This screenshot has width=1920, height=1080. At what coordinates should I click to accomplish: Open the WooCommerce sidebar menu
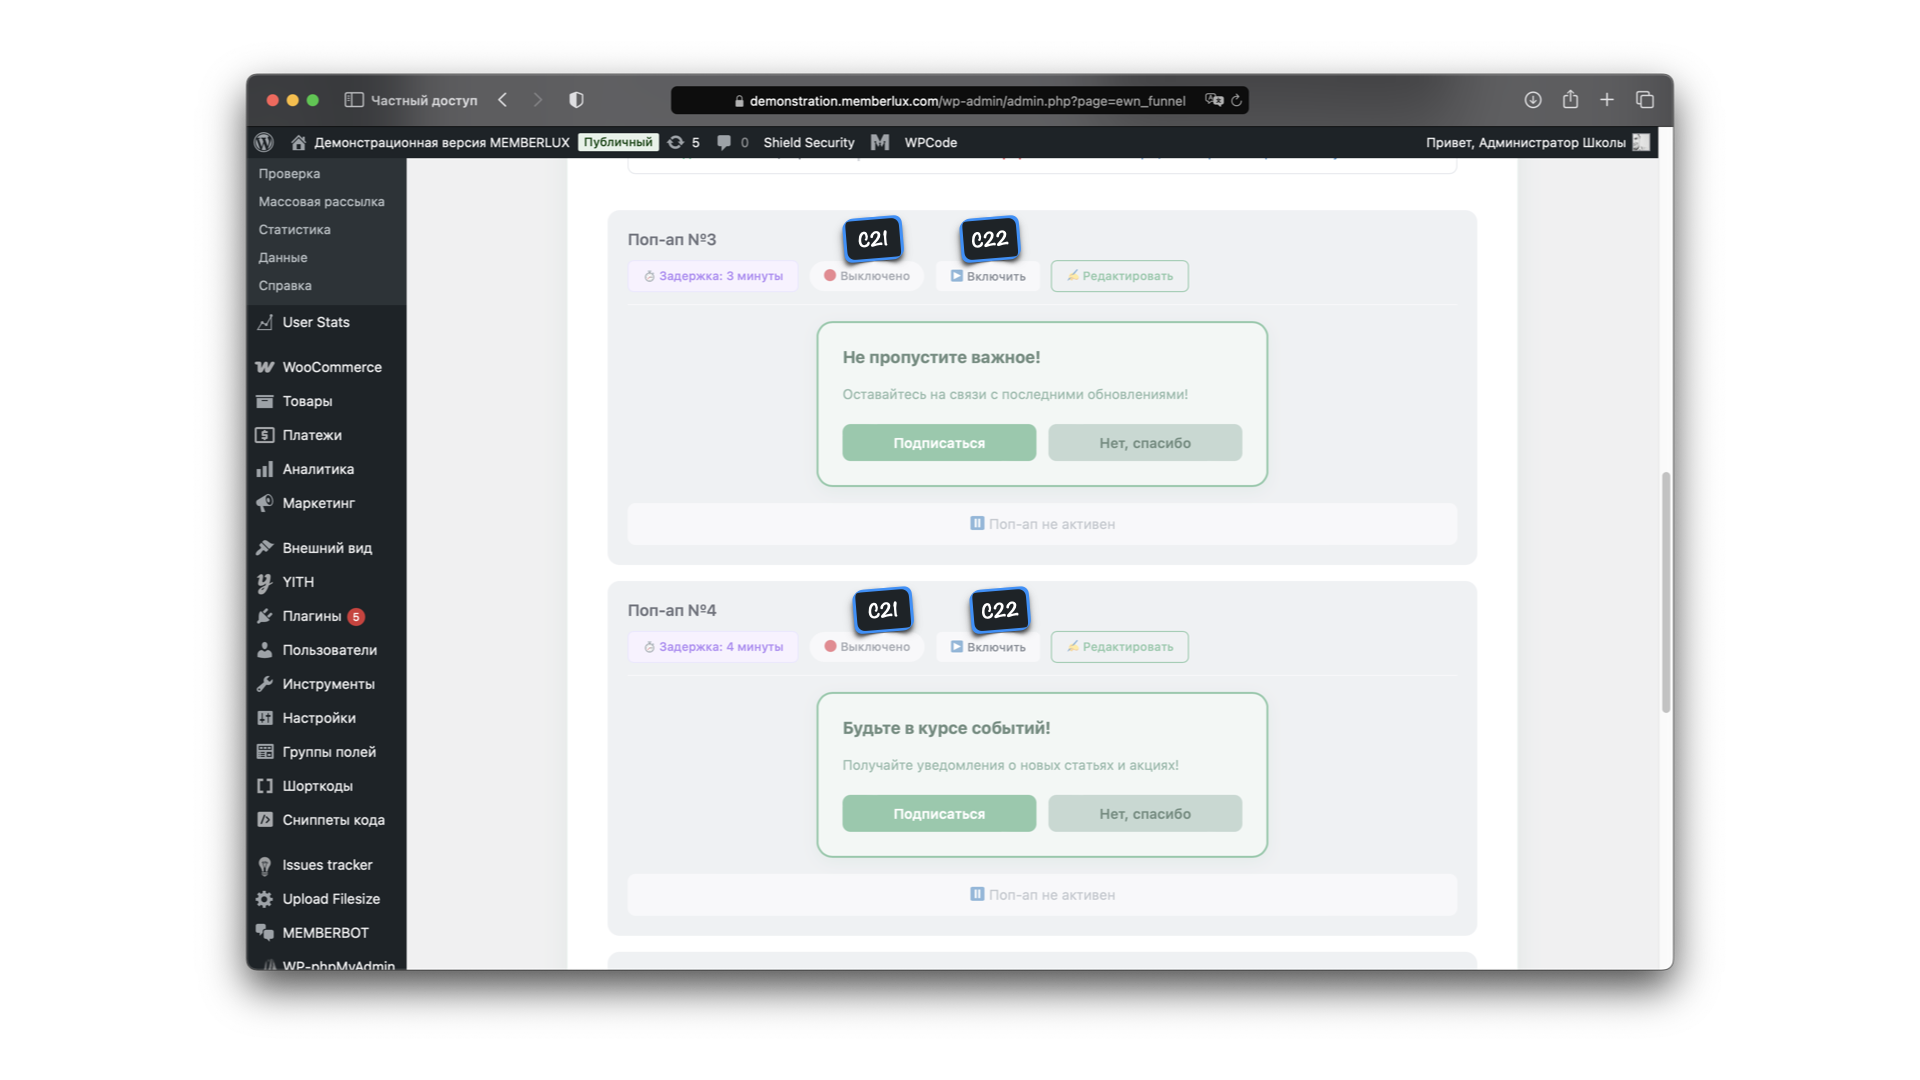pos(331,367)
